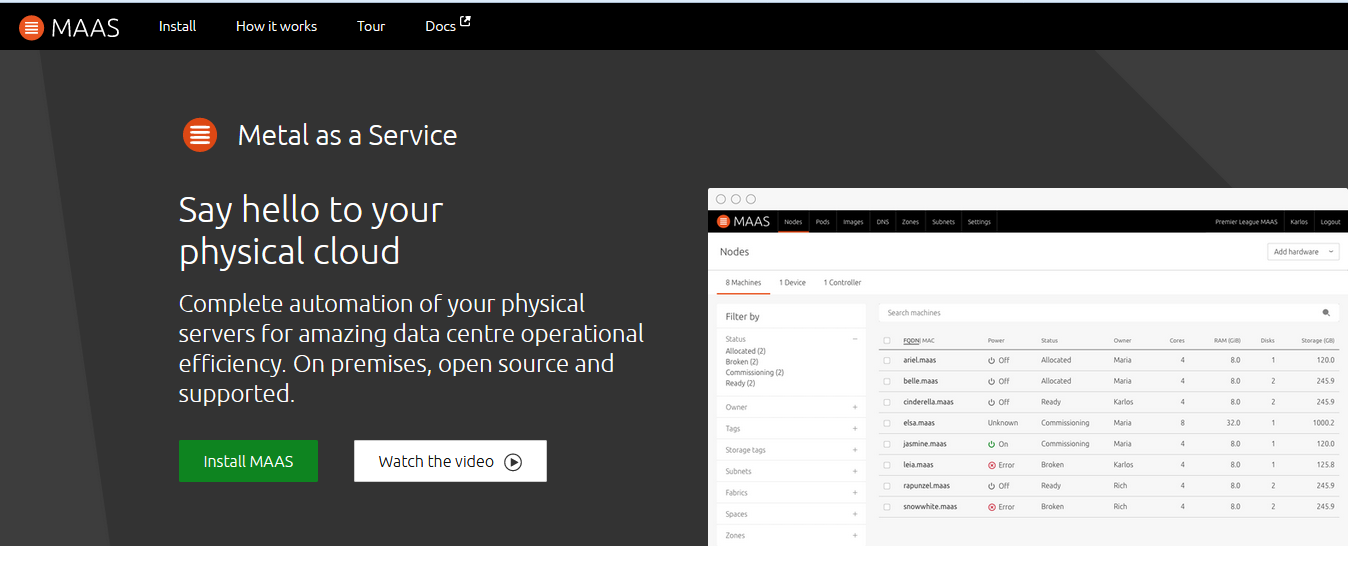Expand the Storage tags filter
The width and height of the screenshot is (1348, 572).
[x=855, y=450]
